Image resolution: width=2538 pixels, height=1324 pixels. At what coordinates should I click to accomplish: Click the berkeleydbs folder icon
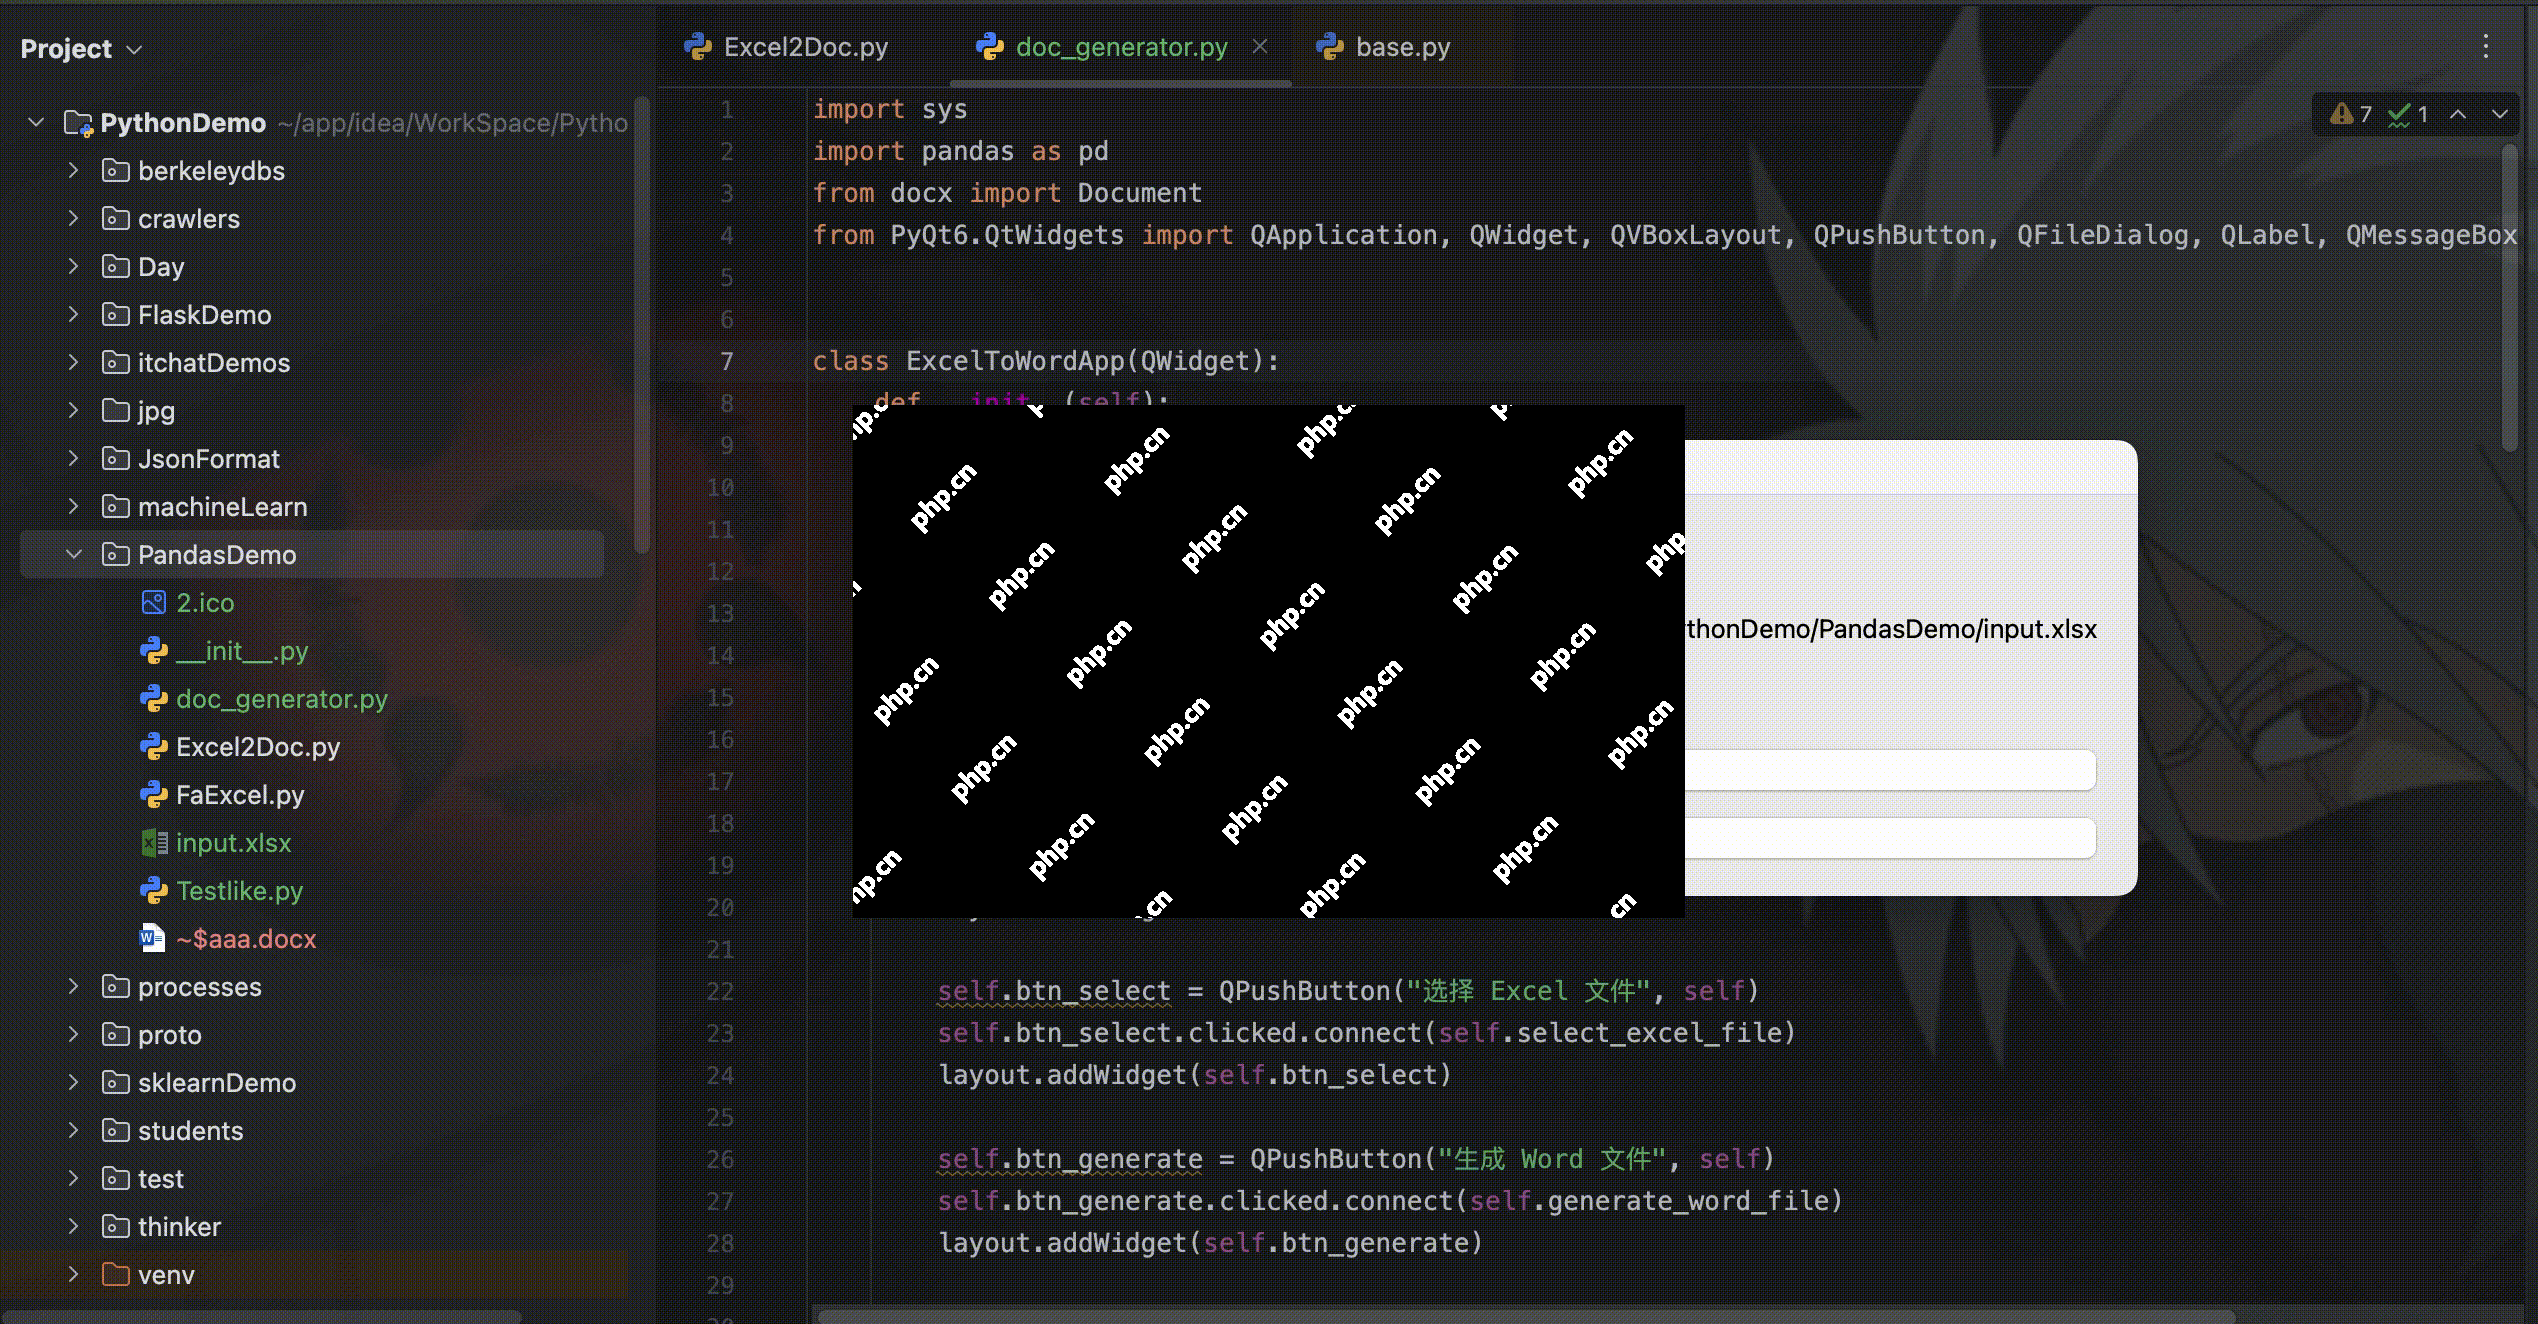(116, 170)
